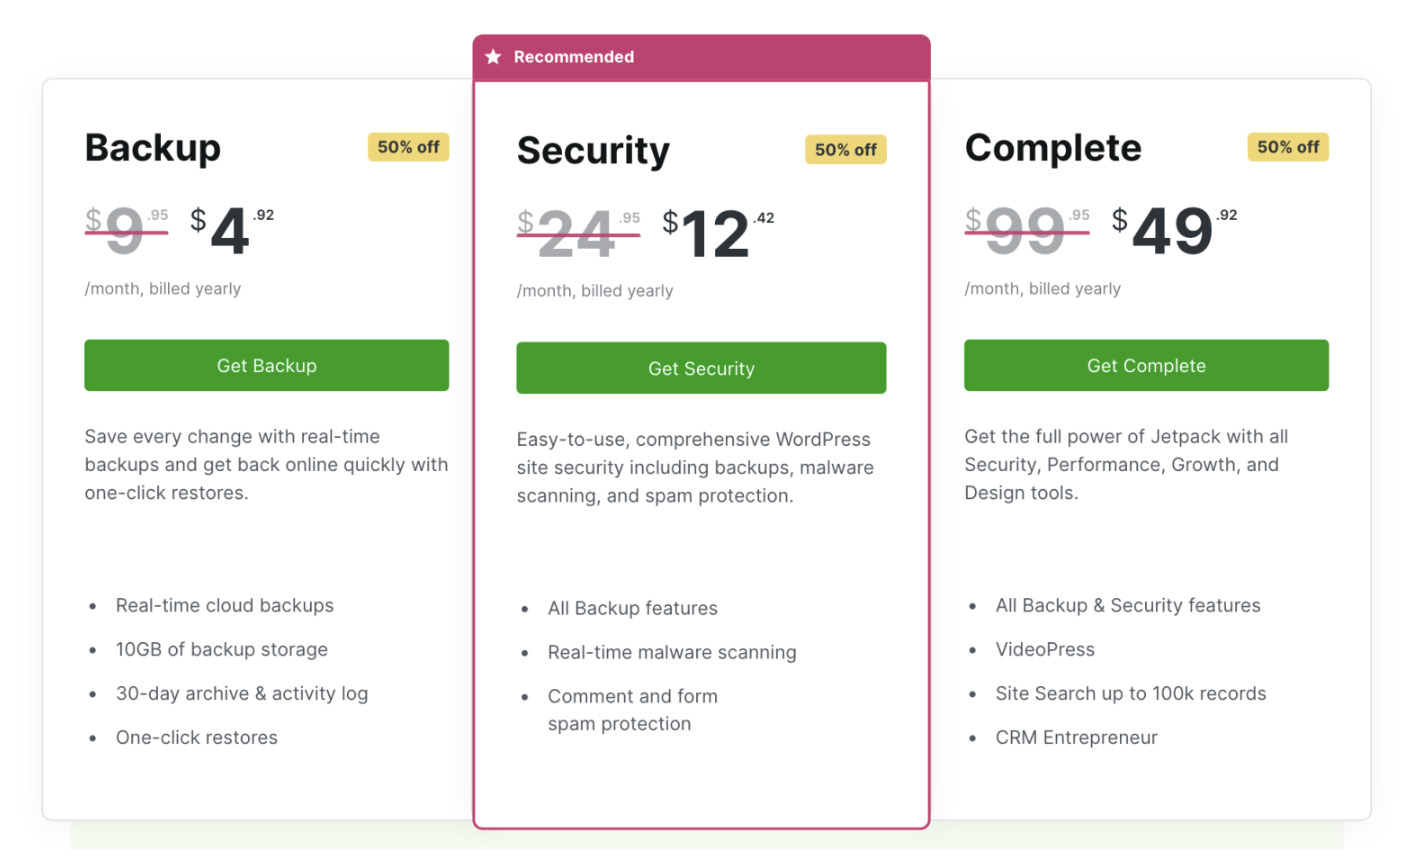Click the VideoPress feature in Complete plan
Image resolution: width=1410 pixels, height=858 pixels.
[x=1045, y=649]
